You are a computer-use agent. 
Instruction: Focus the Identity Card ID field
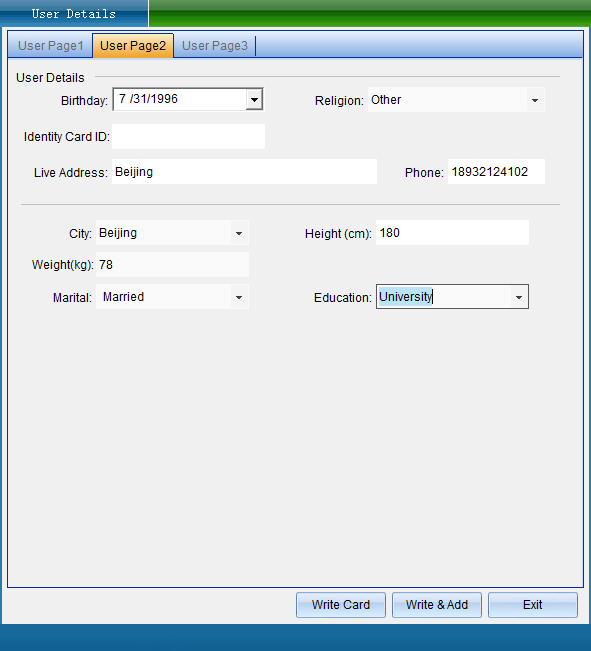189,137
